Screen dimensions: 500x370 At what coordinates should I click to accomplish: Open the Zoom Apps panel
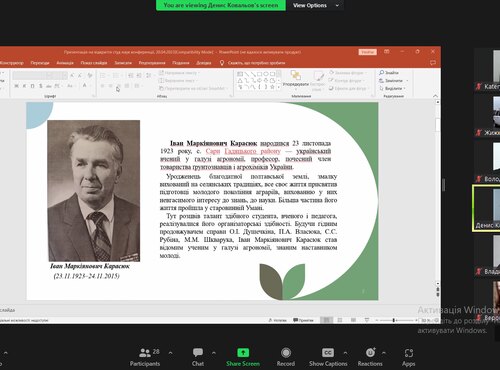[x=408, y=357]
